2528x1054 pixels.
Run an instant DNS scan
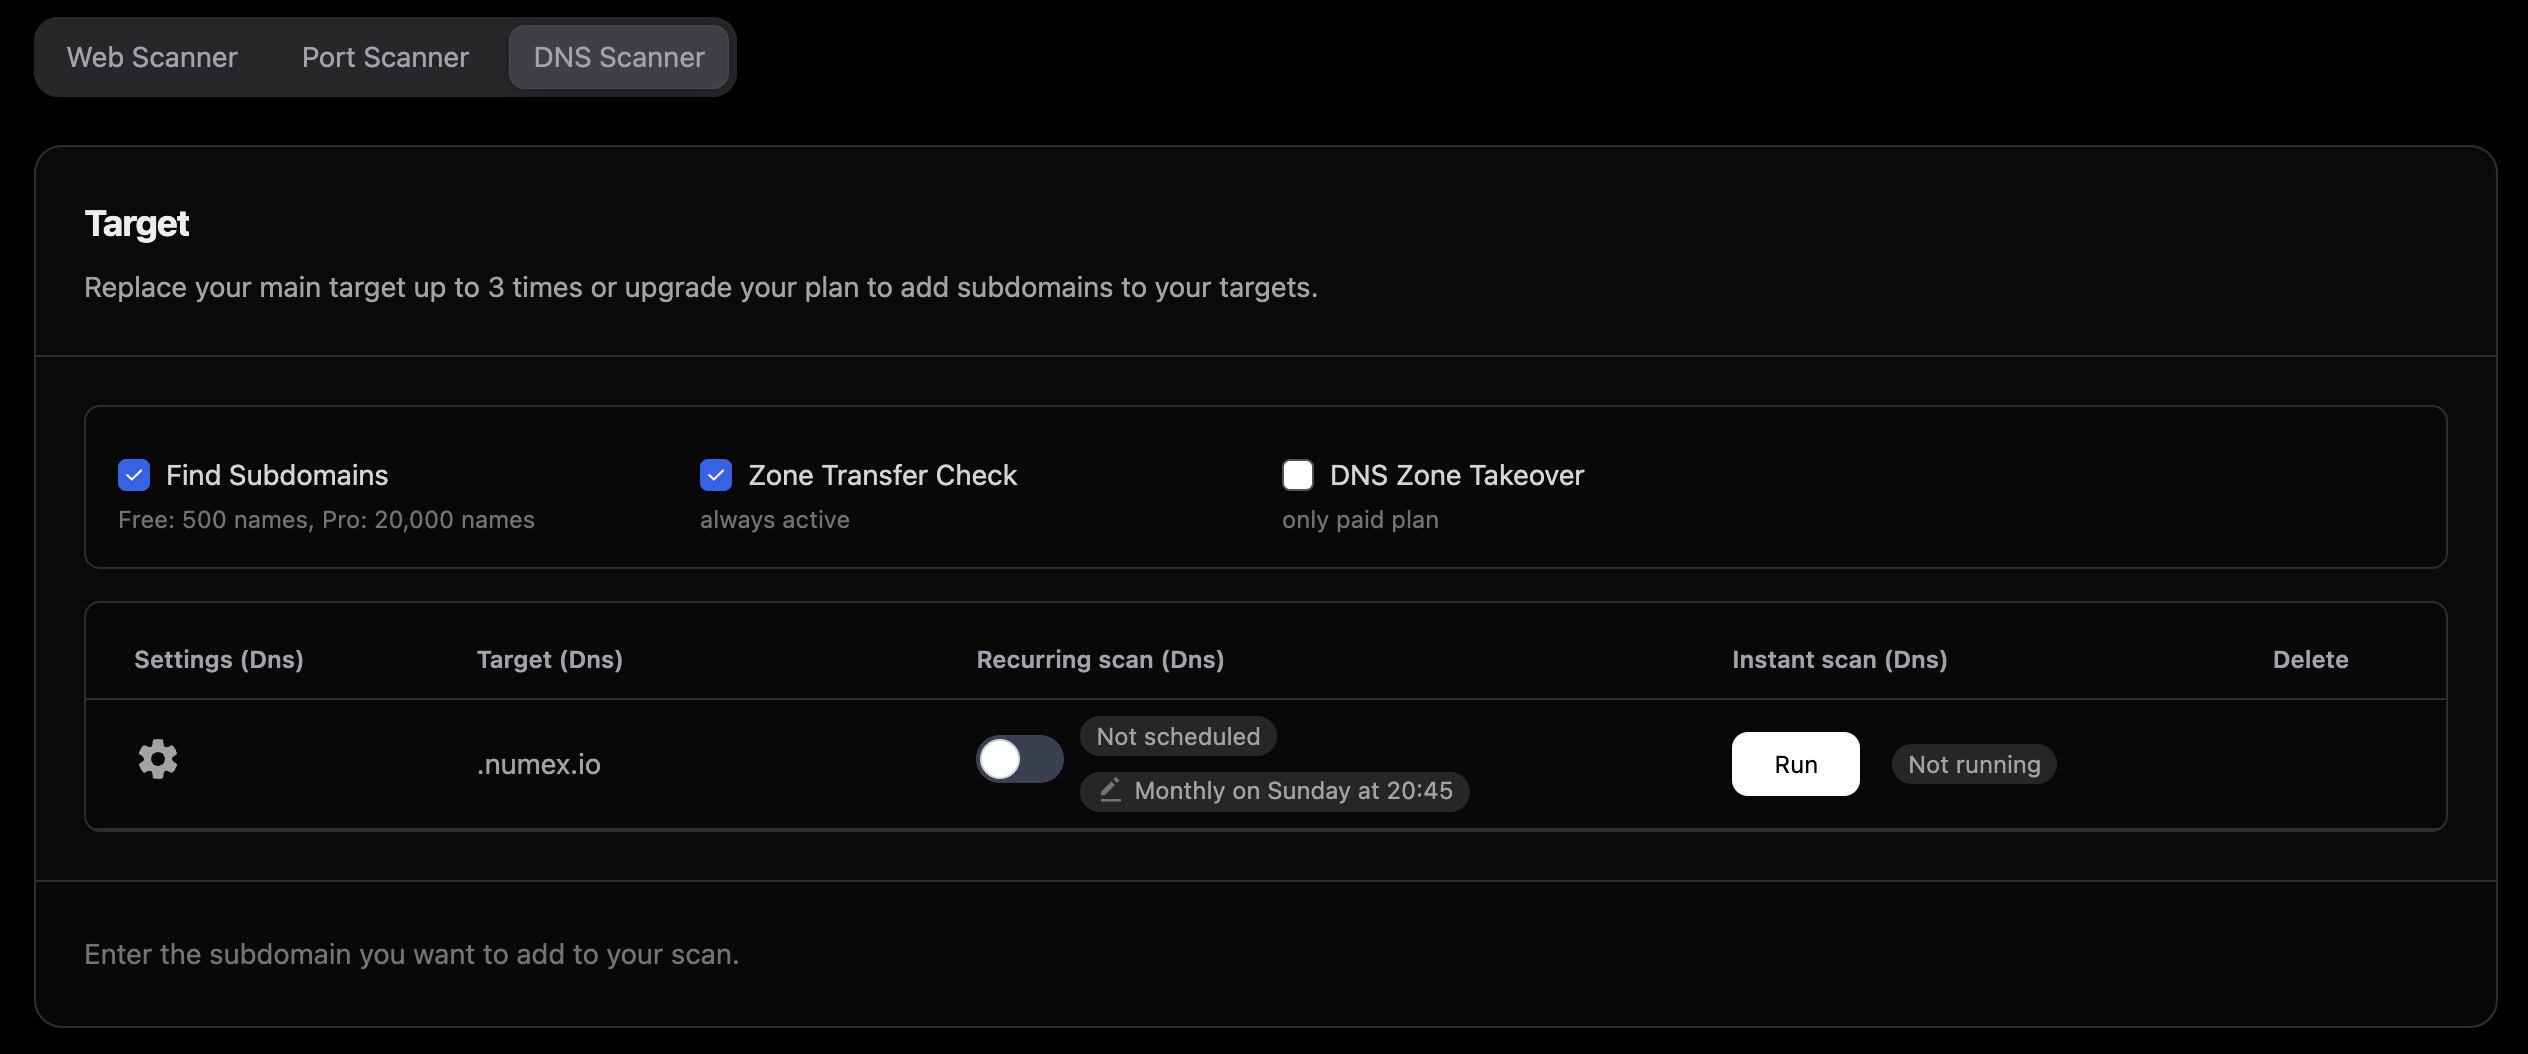1795,764
